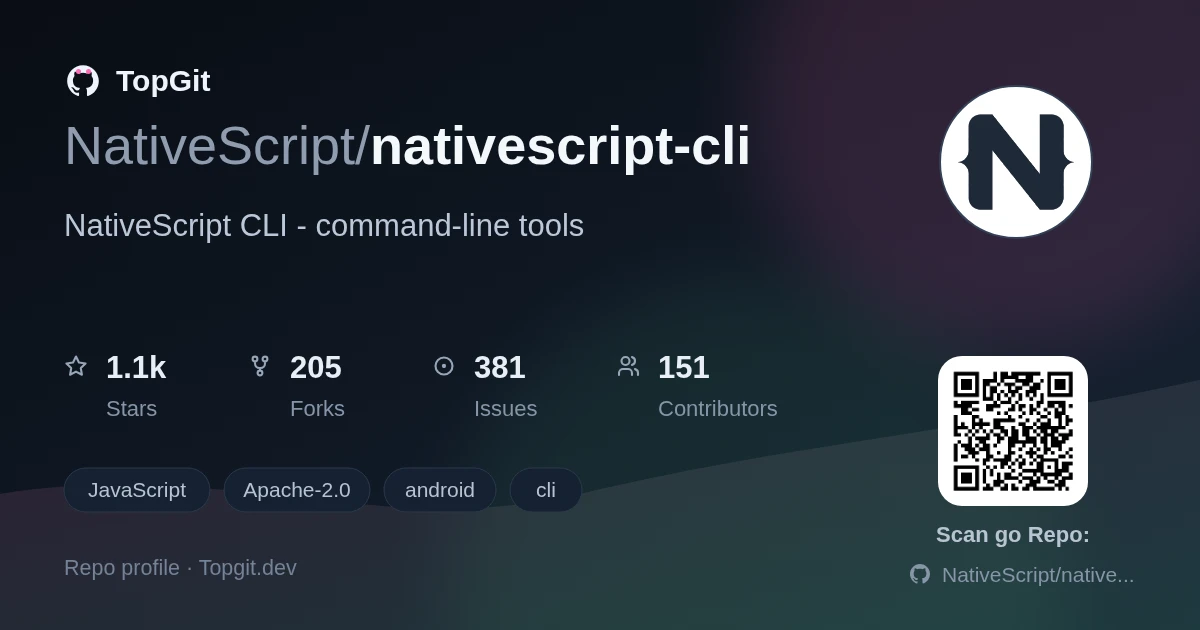This screenshot has width=1200, height=630.
Task: Select the JavaScript tag
Action: pos(137,490)
